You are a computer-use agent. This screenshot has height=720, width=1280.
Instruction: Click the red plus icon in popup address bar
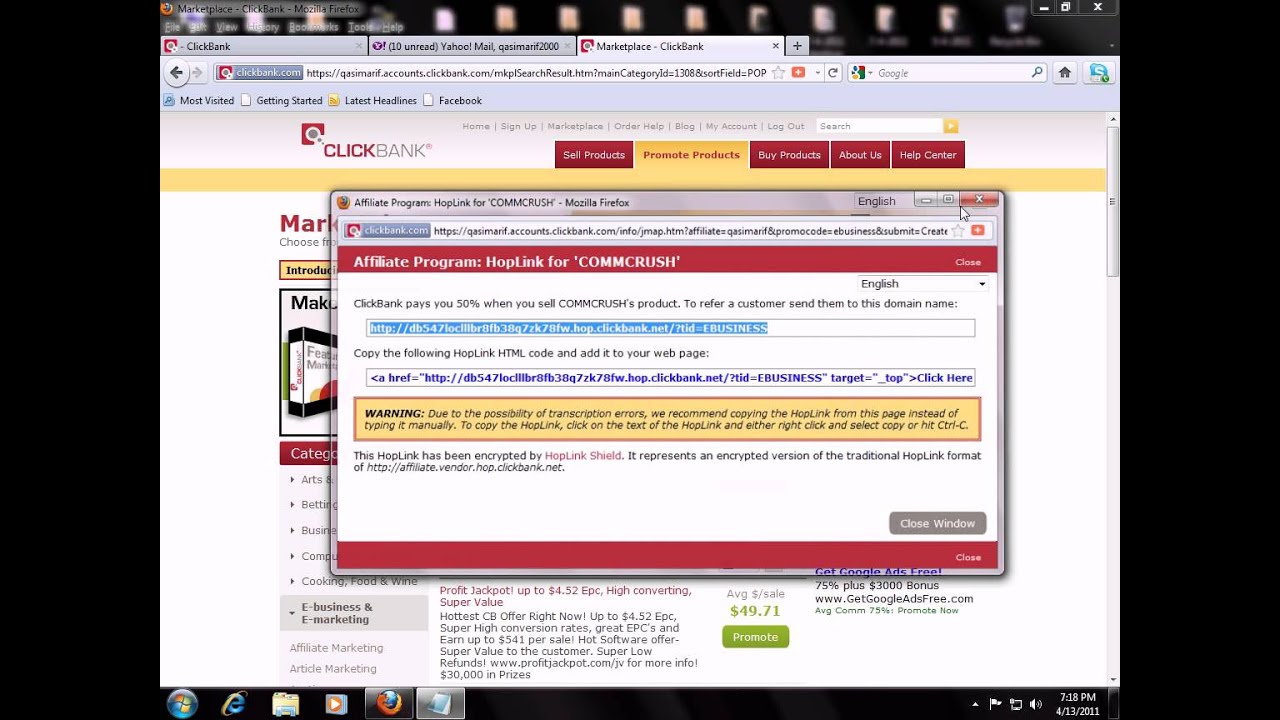tap(978, 230)
